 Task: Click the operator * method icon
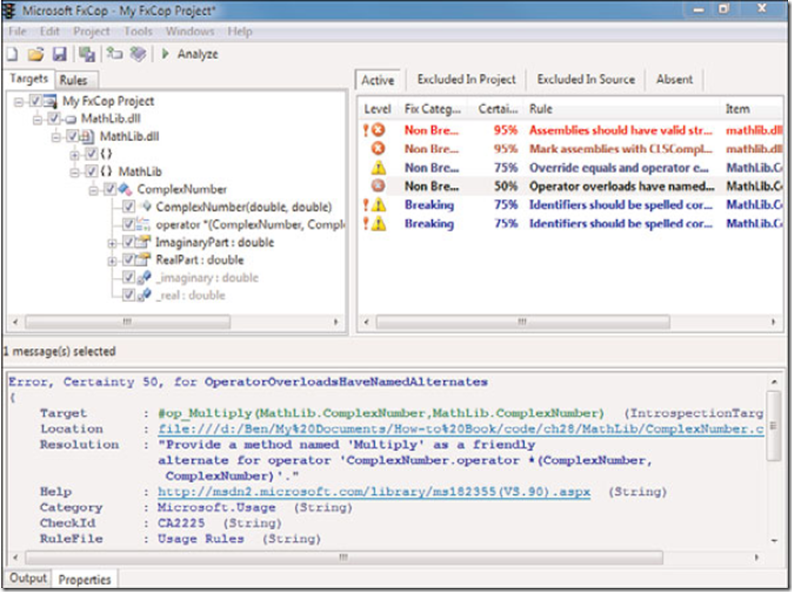click(143, 224)
